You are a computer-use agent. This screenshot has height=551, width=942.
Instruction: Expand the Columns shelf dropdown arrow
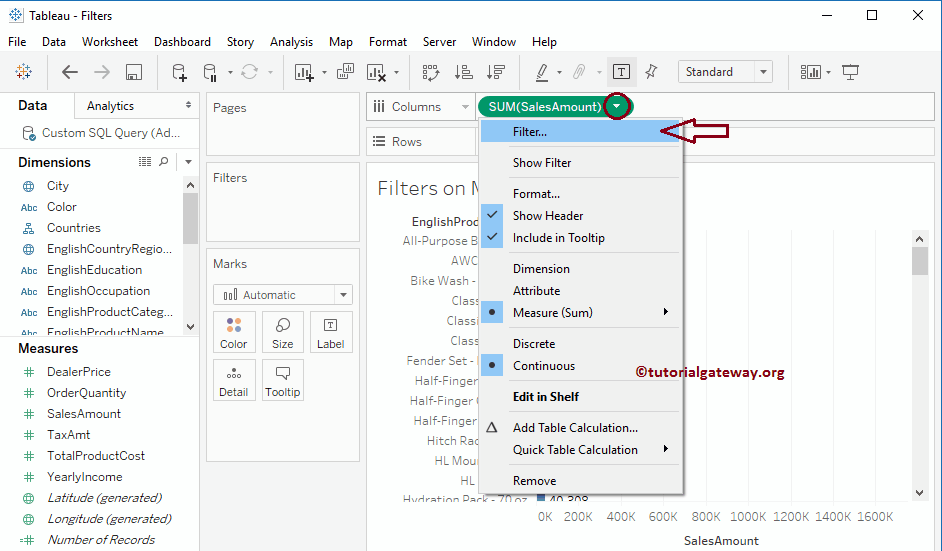click(x=465, y=107)
